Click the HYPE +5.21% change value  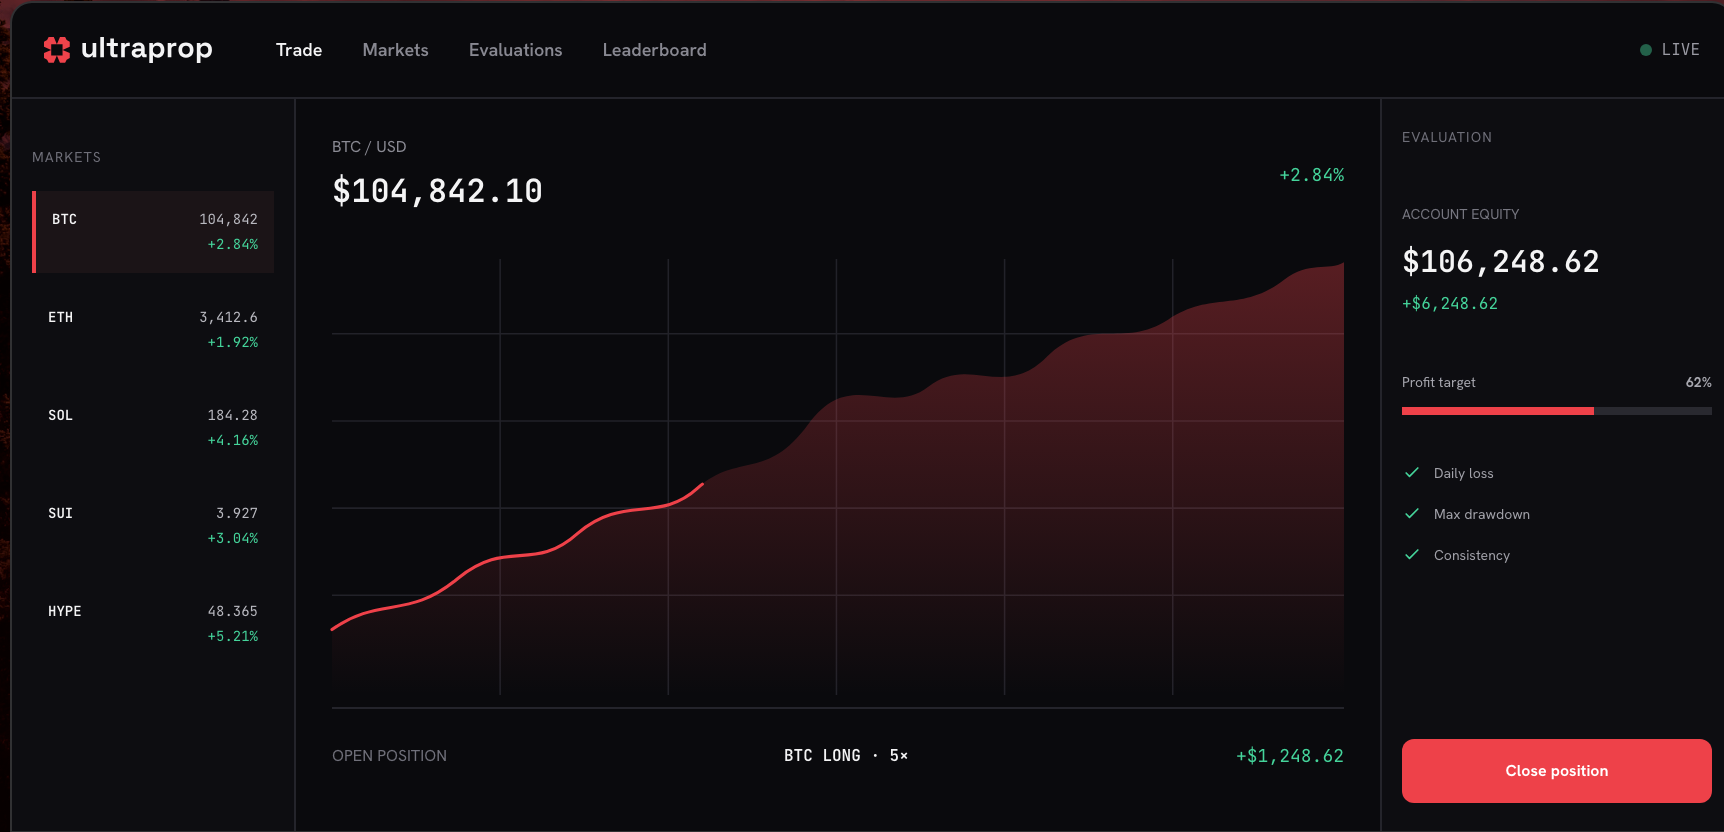(233, 636)
